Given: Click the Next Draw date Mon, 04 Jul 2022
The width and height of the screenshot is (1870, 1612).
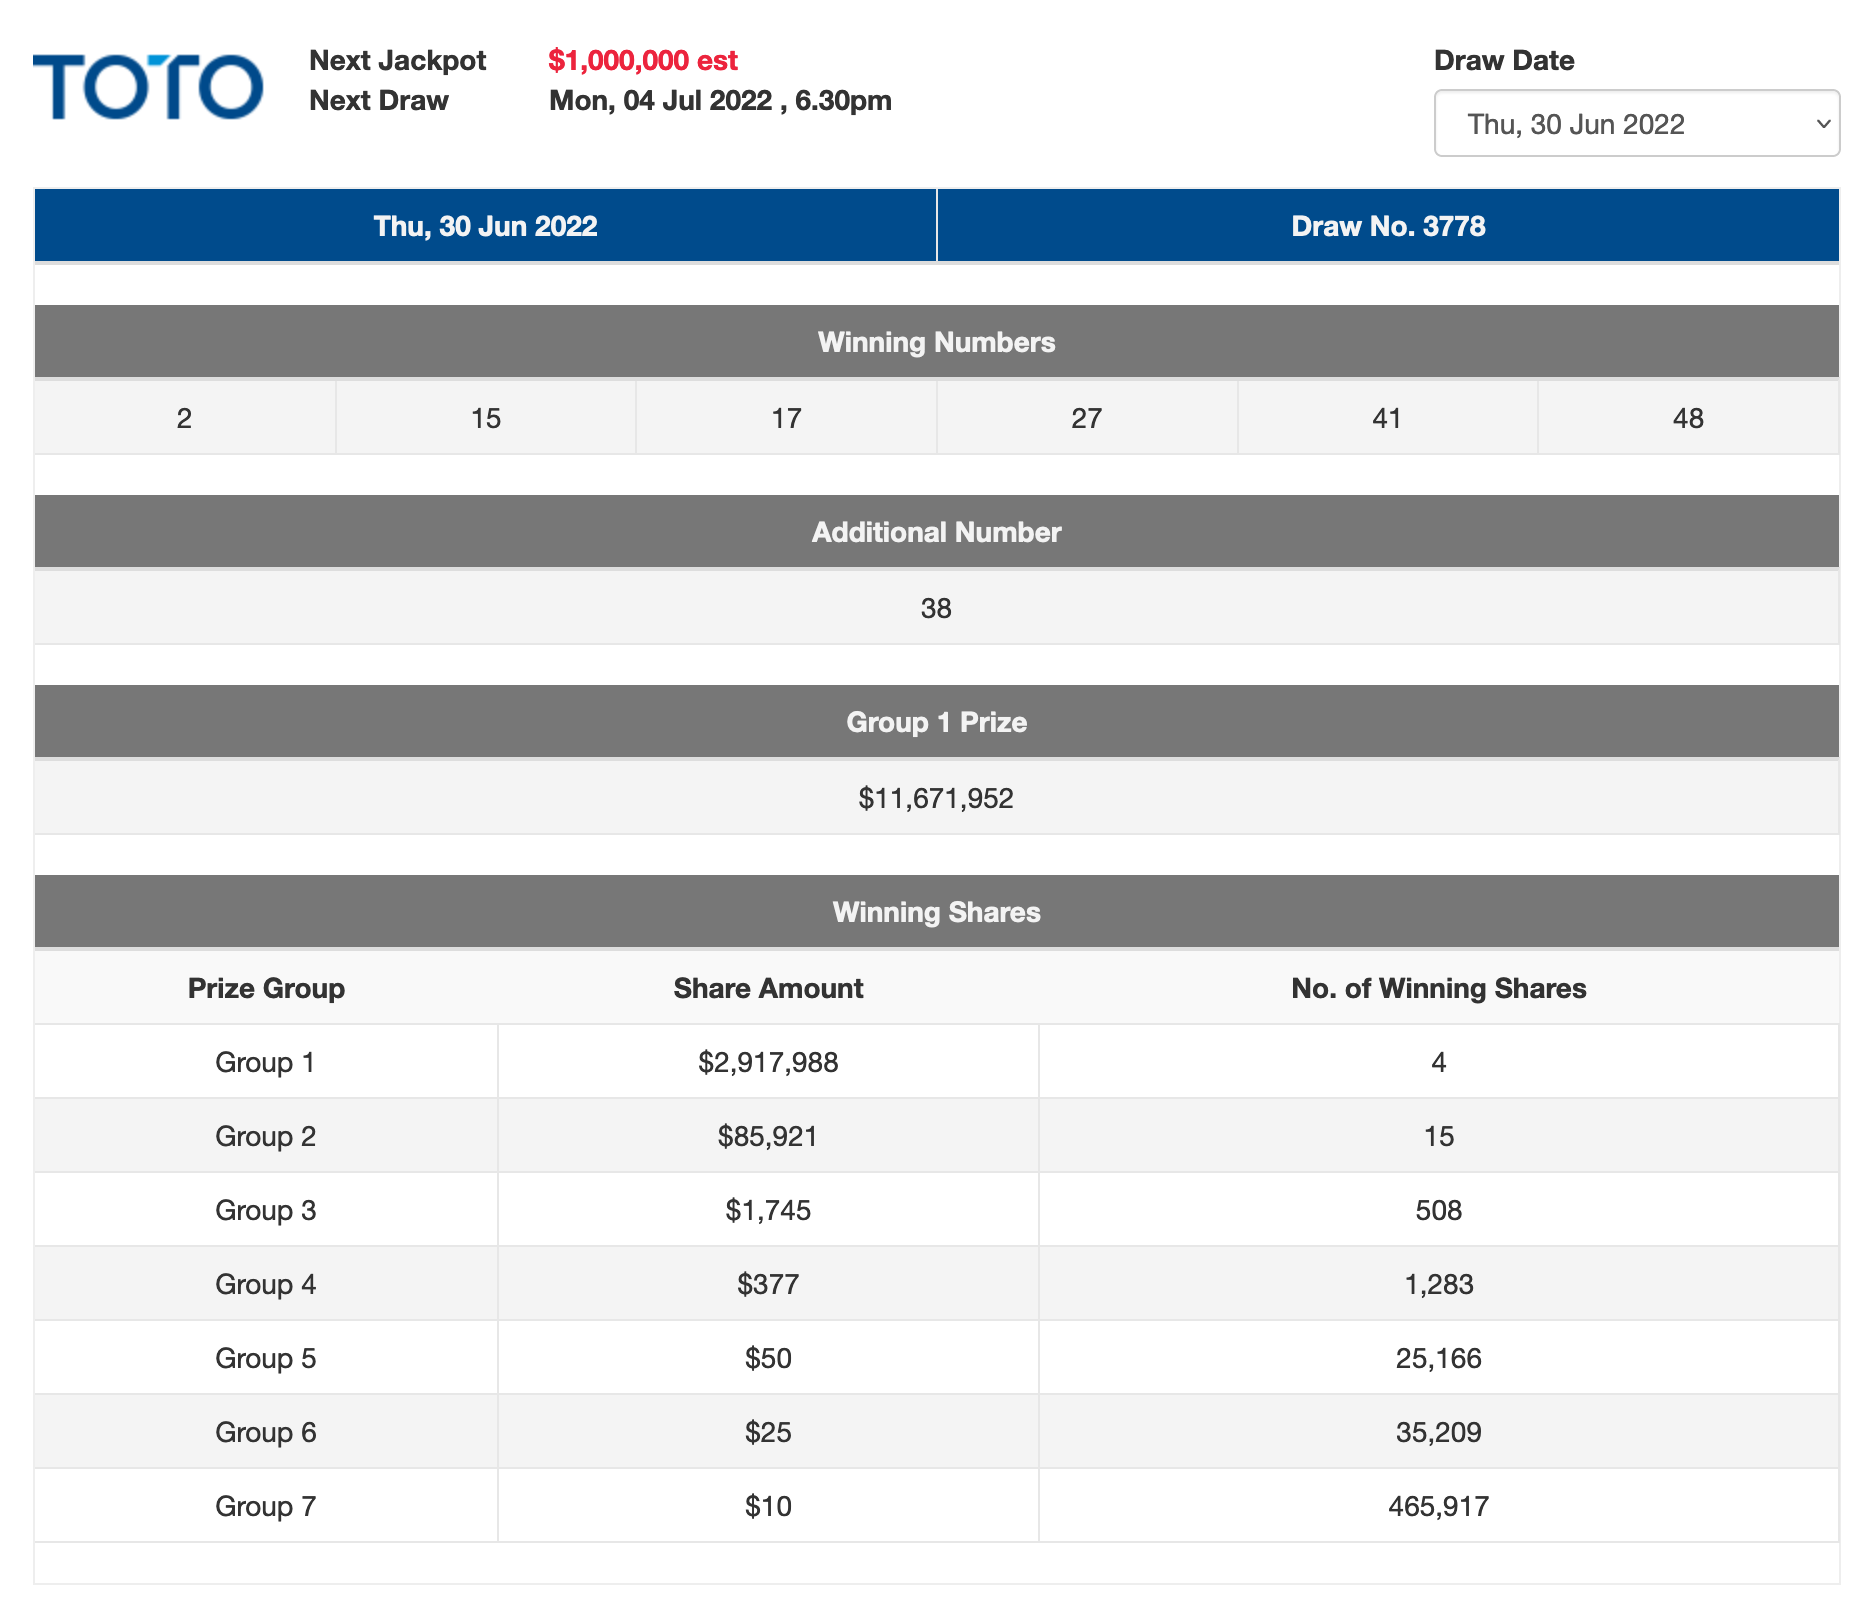Looking at the screenshot, I should pos(719,100).
